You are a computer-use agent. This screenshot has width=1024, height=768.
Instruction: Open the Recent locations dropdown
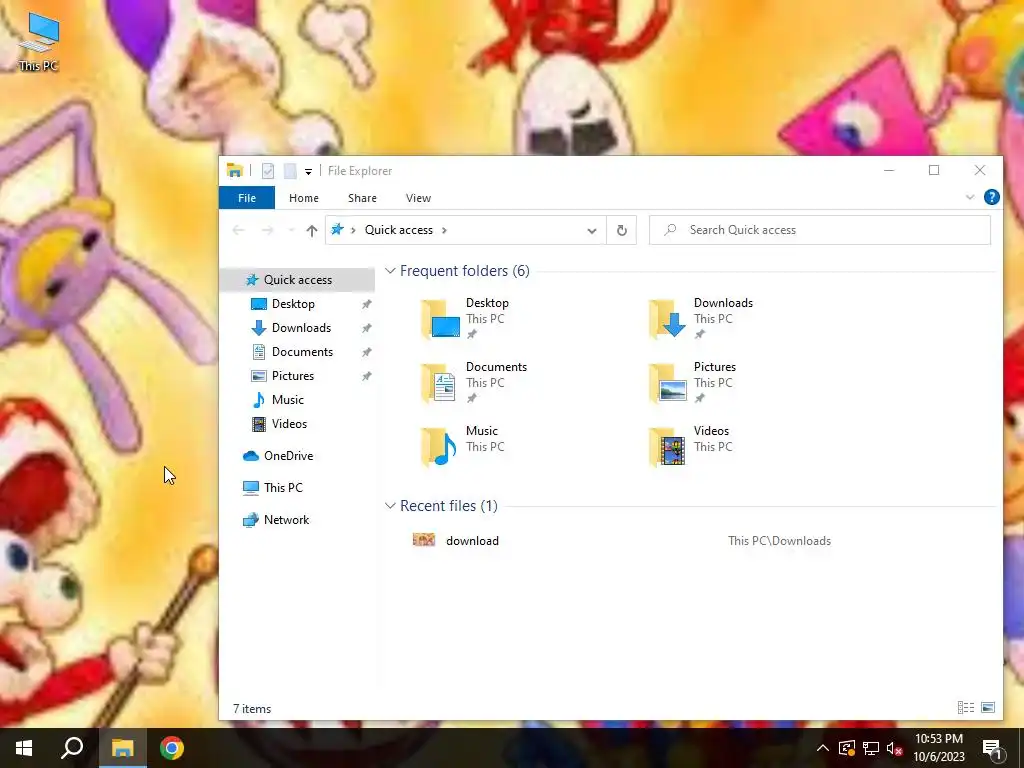pyautogui.click(x=291, y=231)
